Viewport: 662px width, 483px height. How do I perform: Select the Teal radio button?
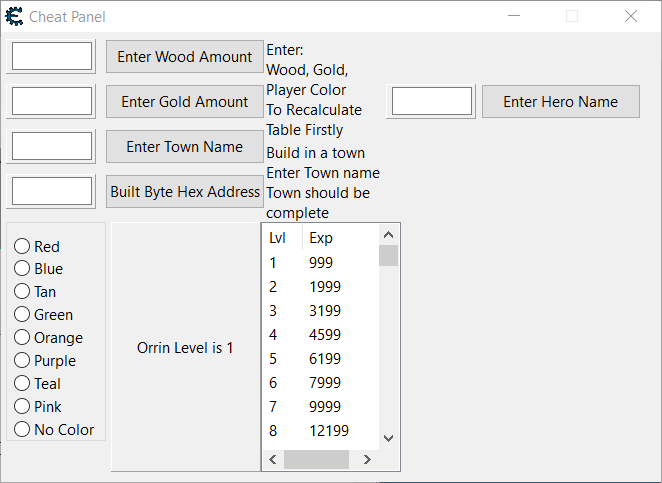(x=21, y=384)
